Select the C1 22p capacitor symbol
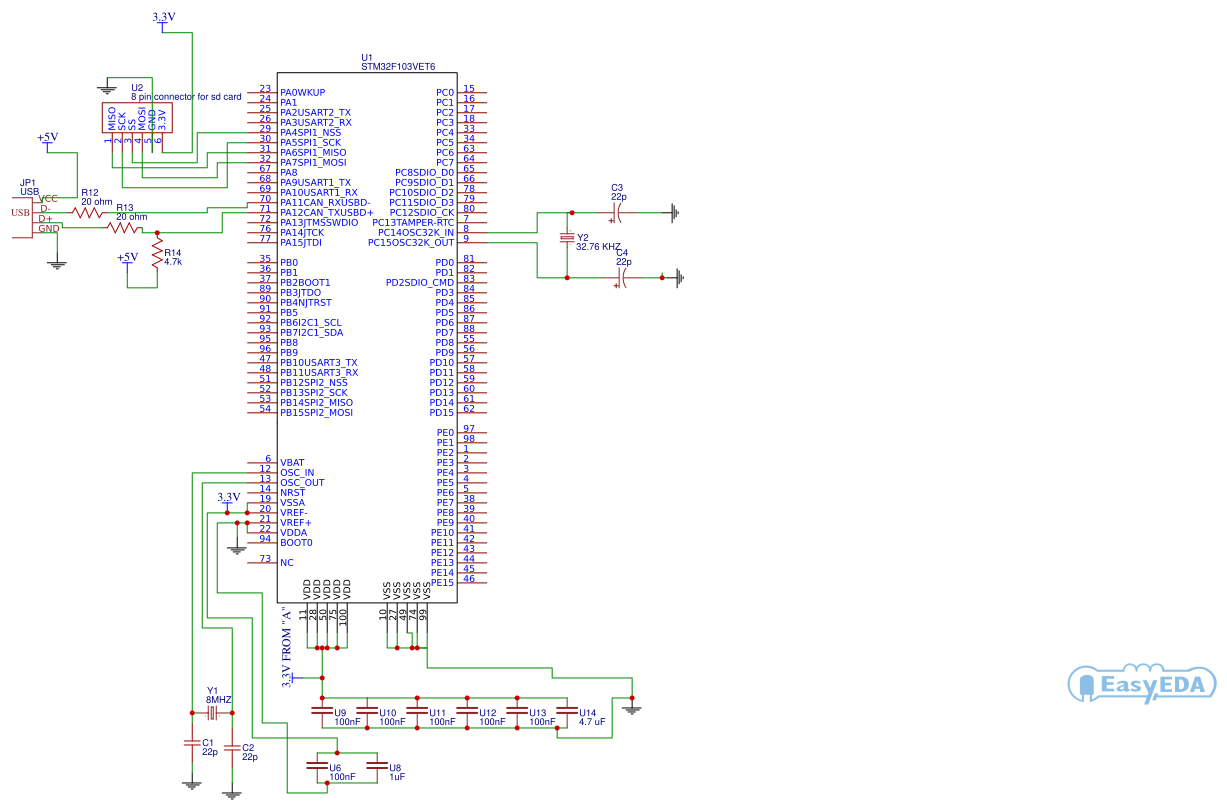The image size is (1227, 809). click(191, 743)
